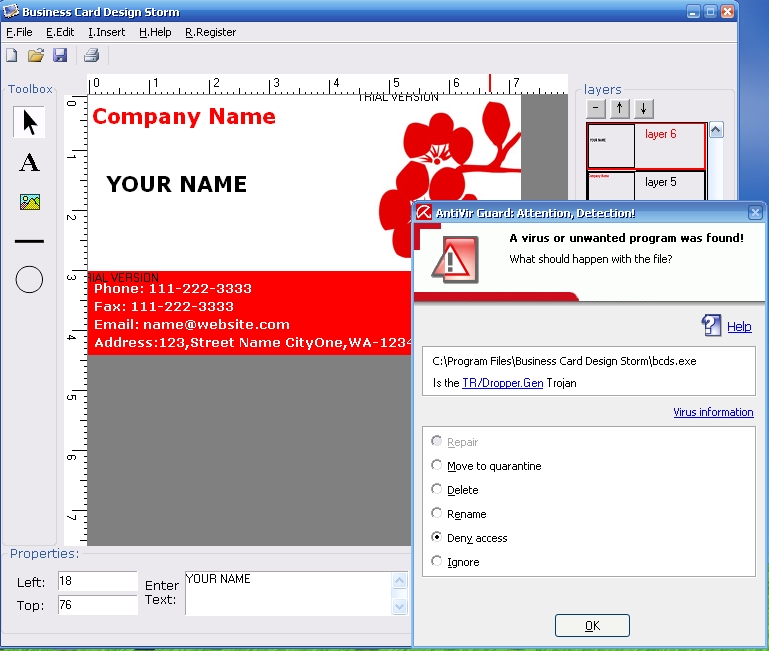The height and width of the screenshot is (651, 769).
Task: Select the layer 5 thumbnail
Action: [611, 186]
